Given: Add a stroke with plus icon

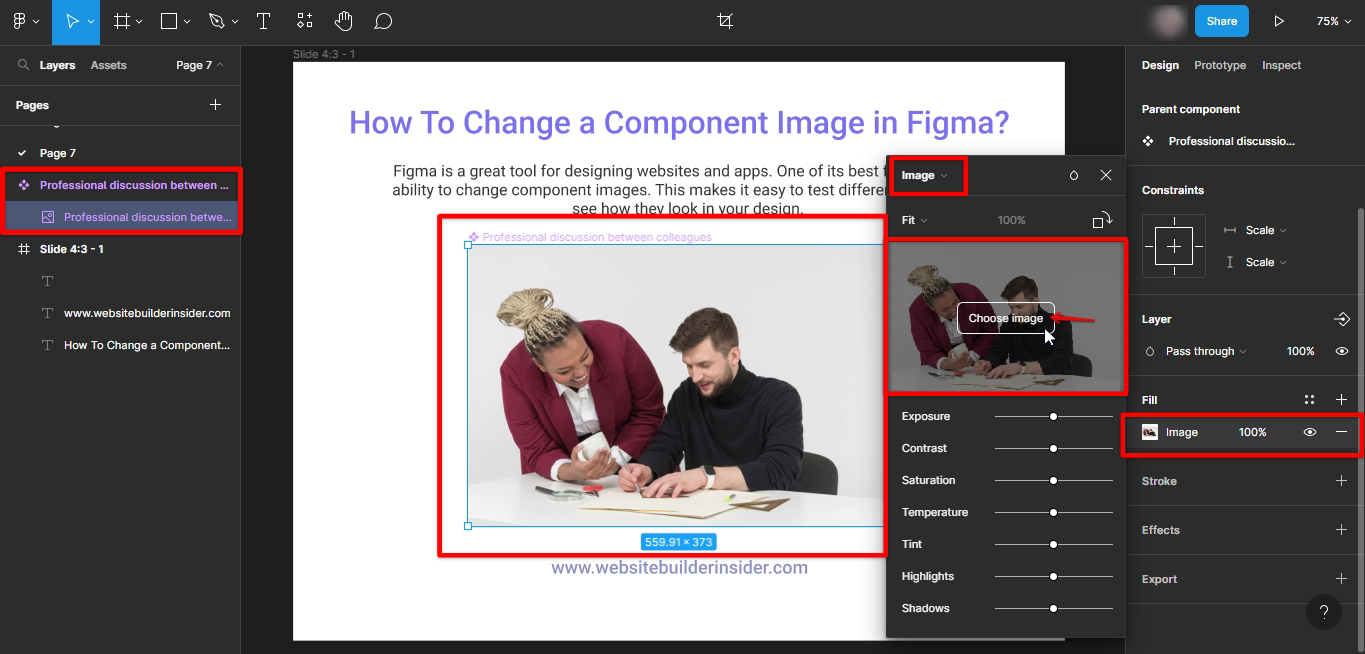Looking at the screenshot, I should (x=1342, y=481).
